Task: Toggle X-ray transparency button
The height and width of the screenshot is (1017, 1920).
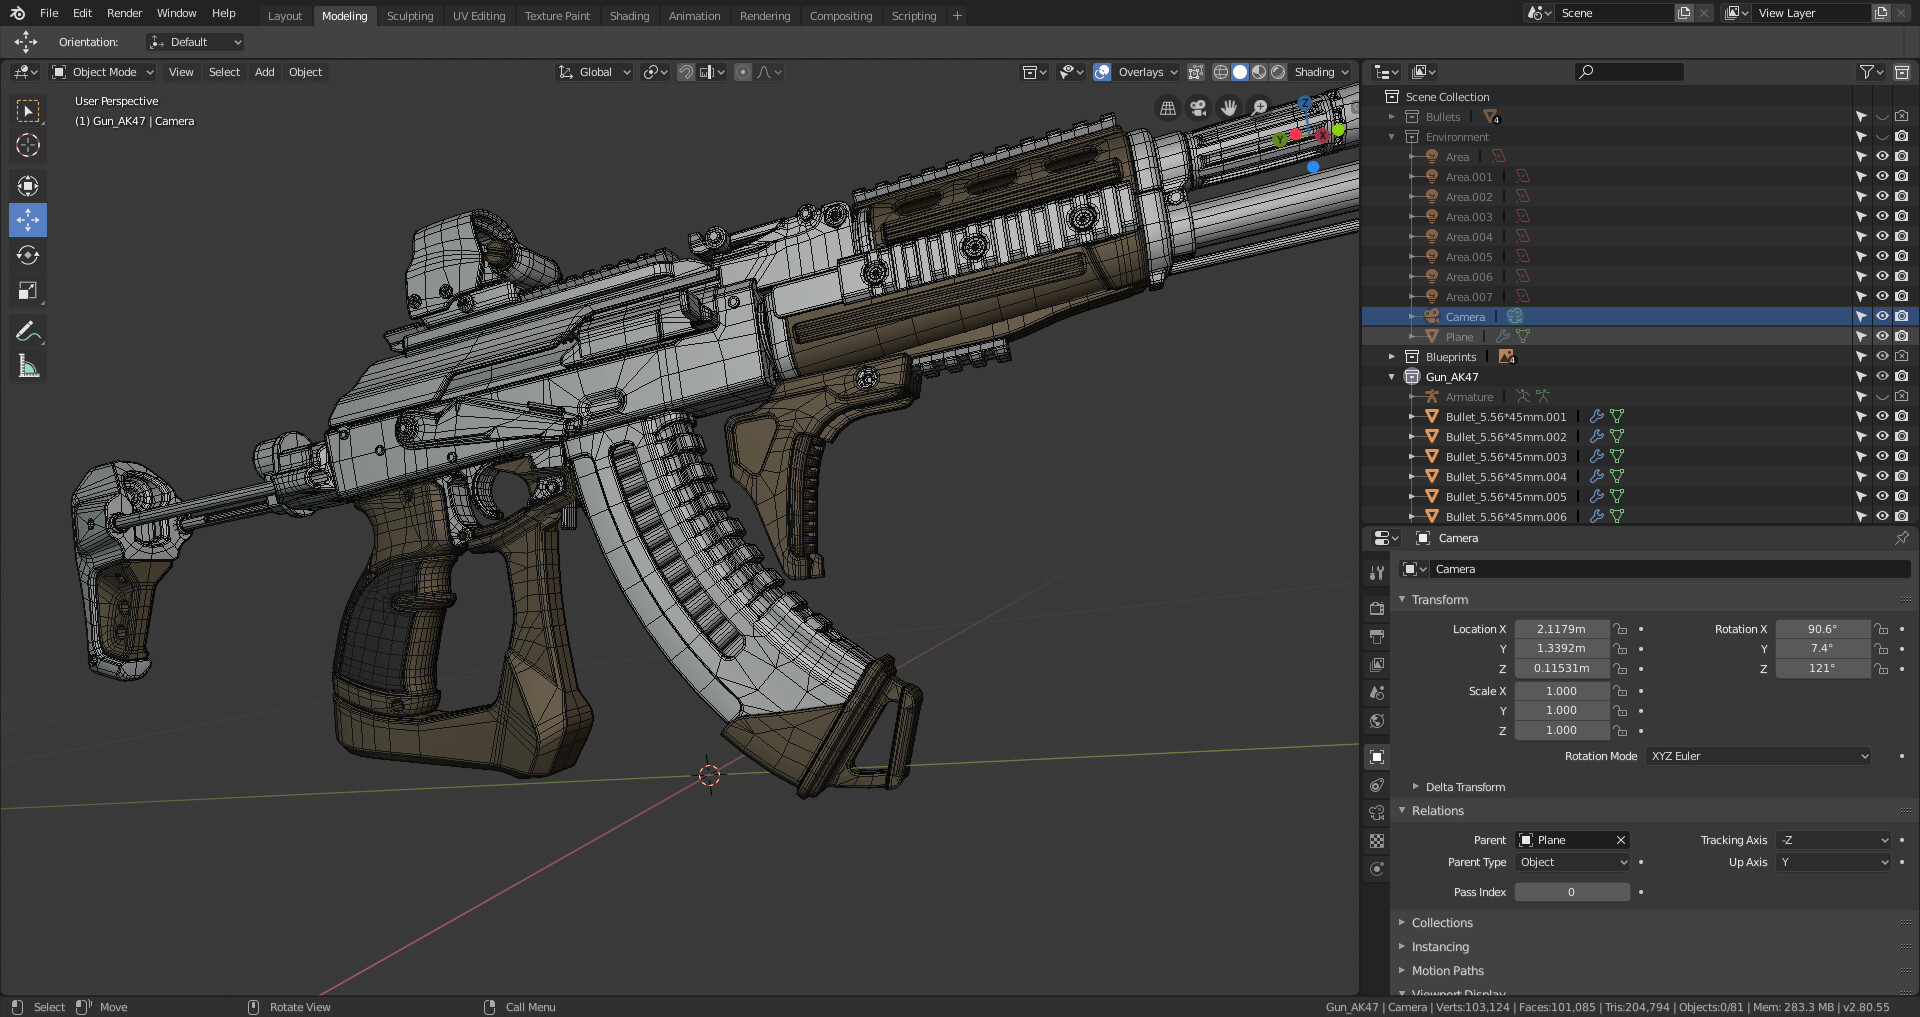Action: [1195, 72]
